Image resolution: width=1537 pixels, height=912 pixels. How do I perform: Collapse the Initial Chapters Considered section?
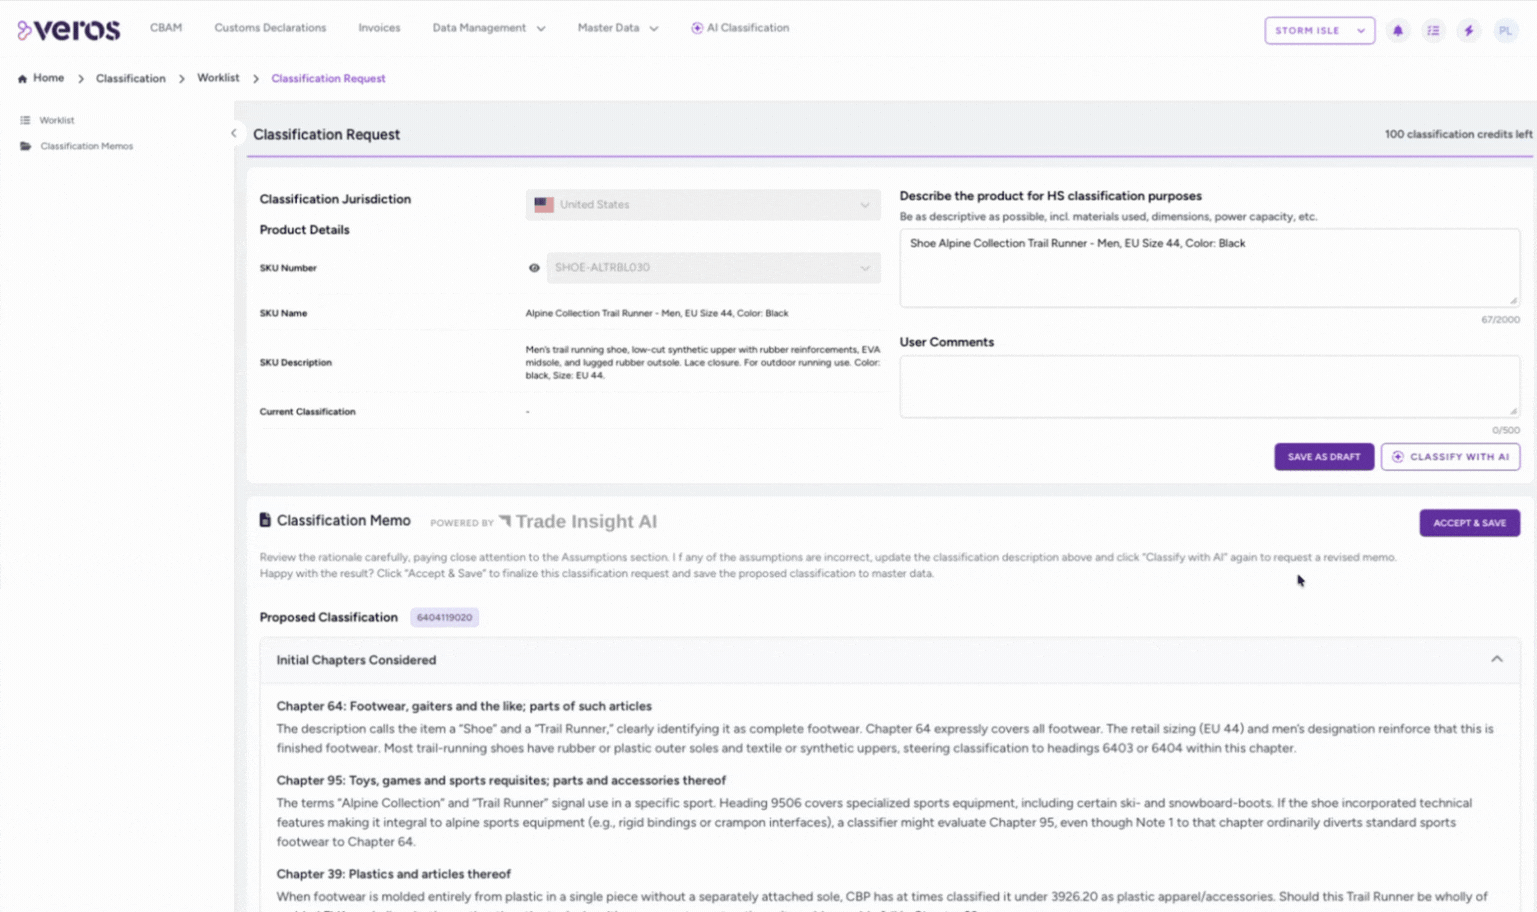click(x=1496, y=660)
